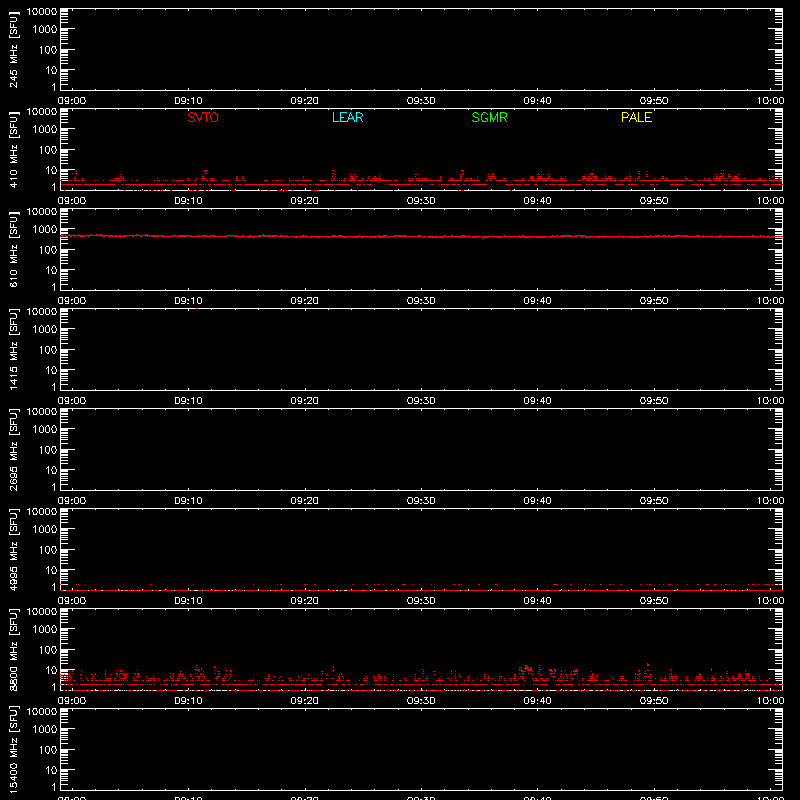Click 10:00 tick under the 610 MHz panel
800x800 pixels.
coord(770,301)
